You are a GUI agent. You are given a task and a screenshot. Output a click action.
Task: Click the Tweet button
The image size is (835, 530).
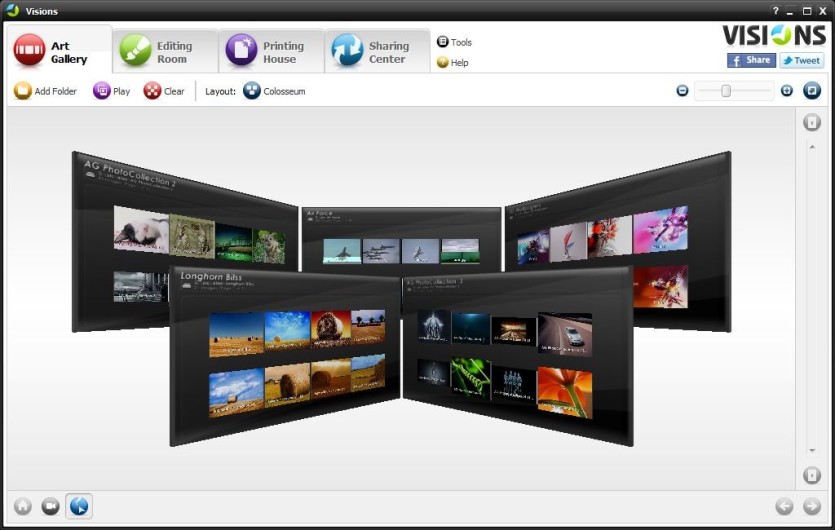[x=802, y=60]
